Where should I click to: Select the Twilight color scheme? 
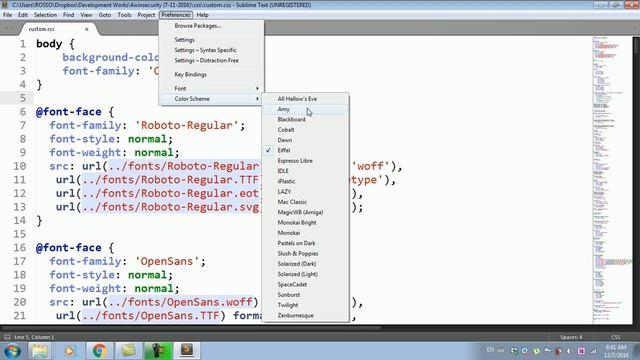click(x=305, y=305)
